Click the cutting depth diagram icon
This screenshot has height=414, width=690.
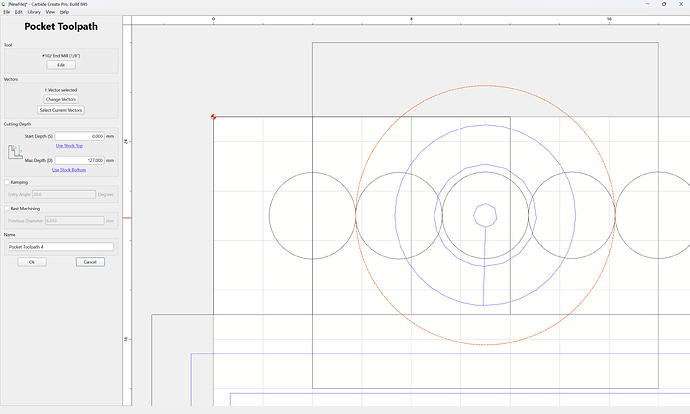(x=15, y=152)
